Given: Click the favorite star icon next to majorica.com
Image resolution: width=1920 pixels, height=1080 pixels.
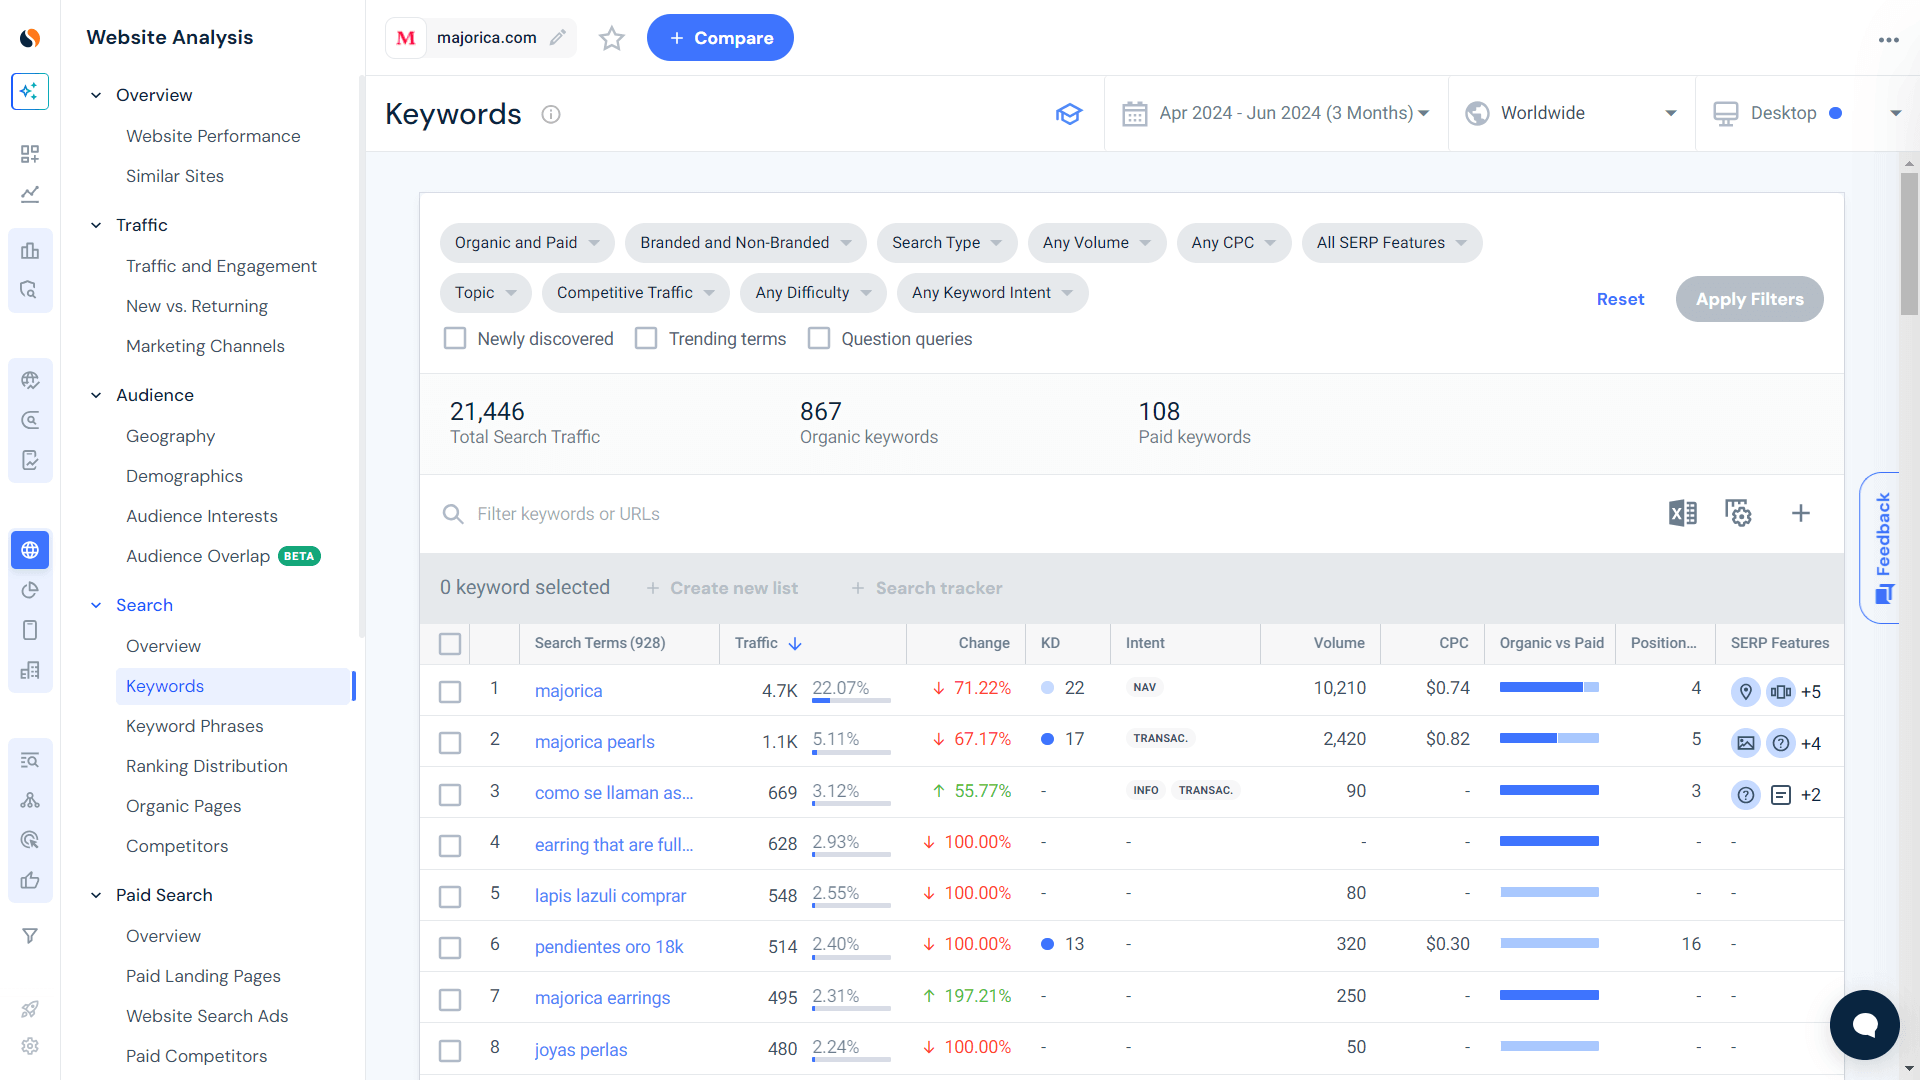Looking at the screenshot, I should pos(612,38).
